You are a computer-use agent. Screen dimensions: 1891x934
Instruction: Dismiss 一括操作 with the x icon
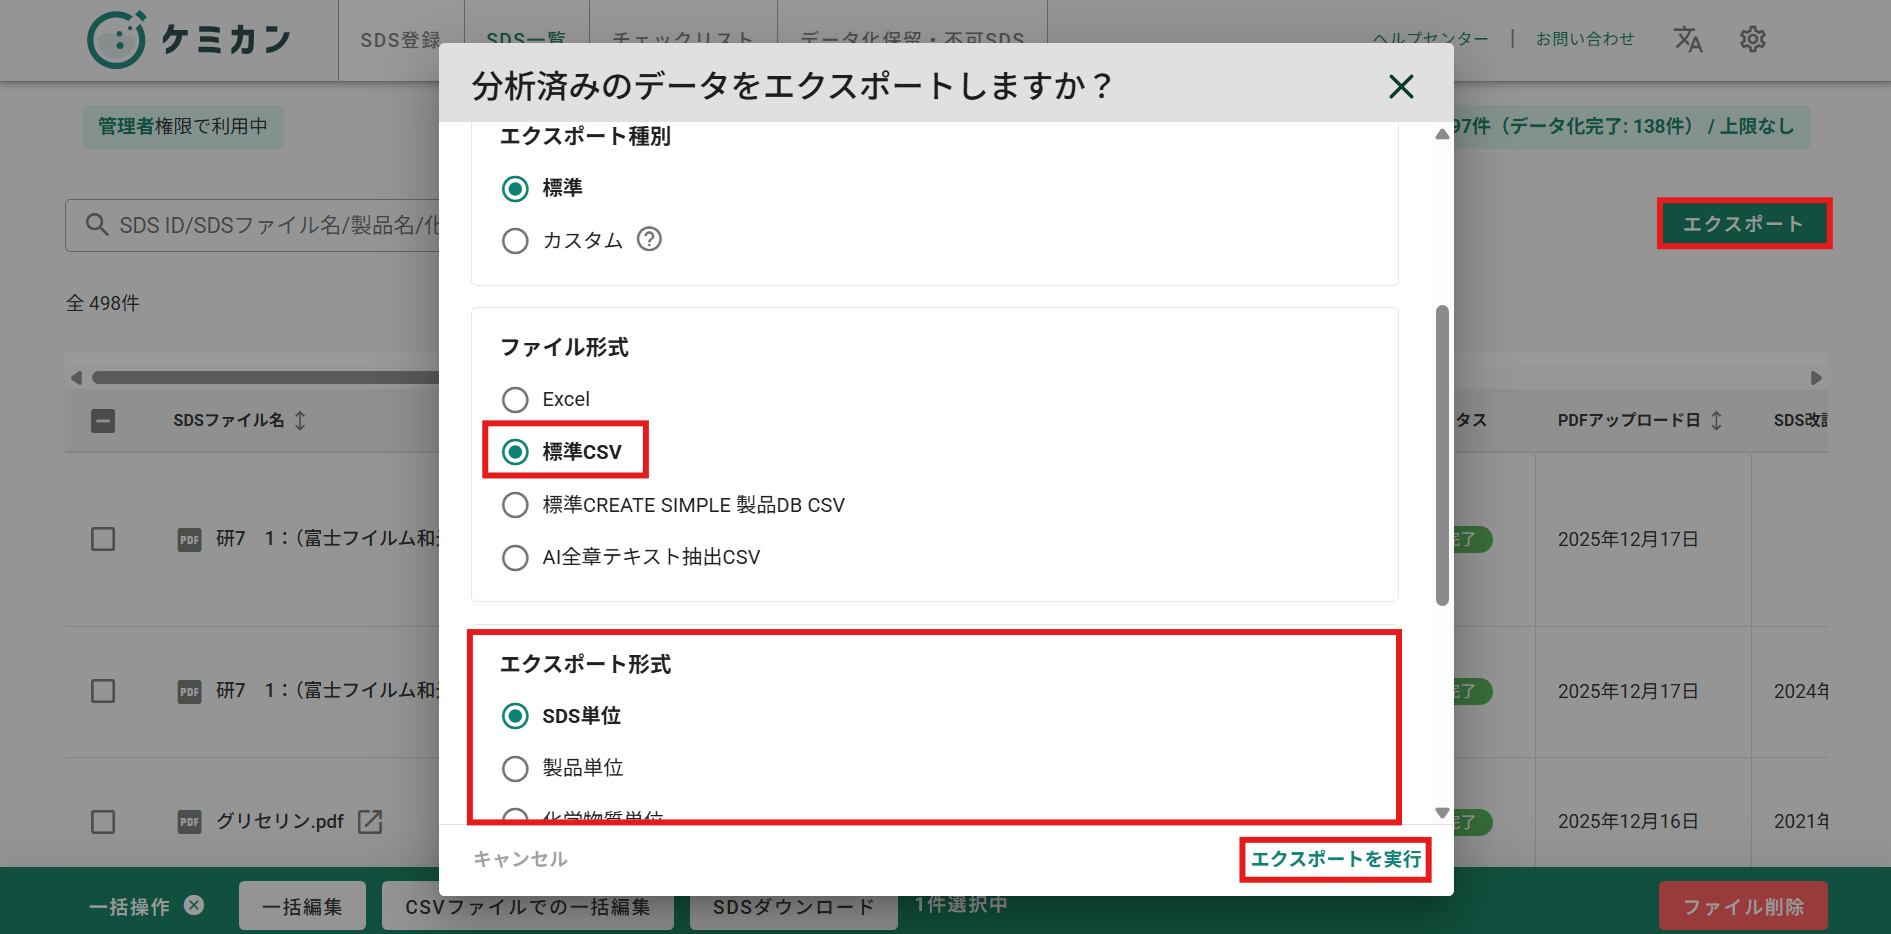coord(194,905)
